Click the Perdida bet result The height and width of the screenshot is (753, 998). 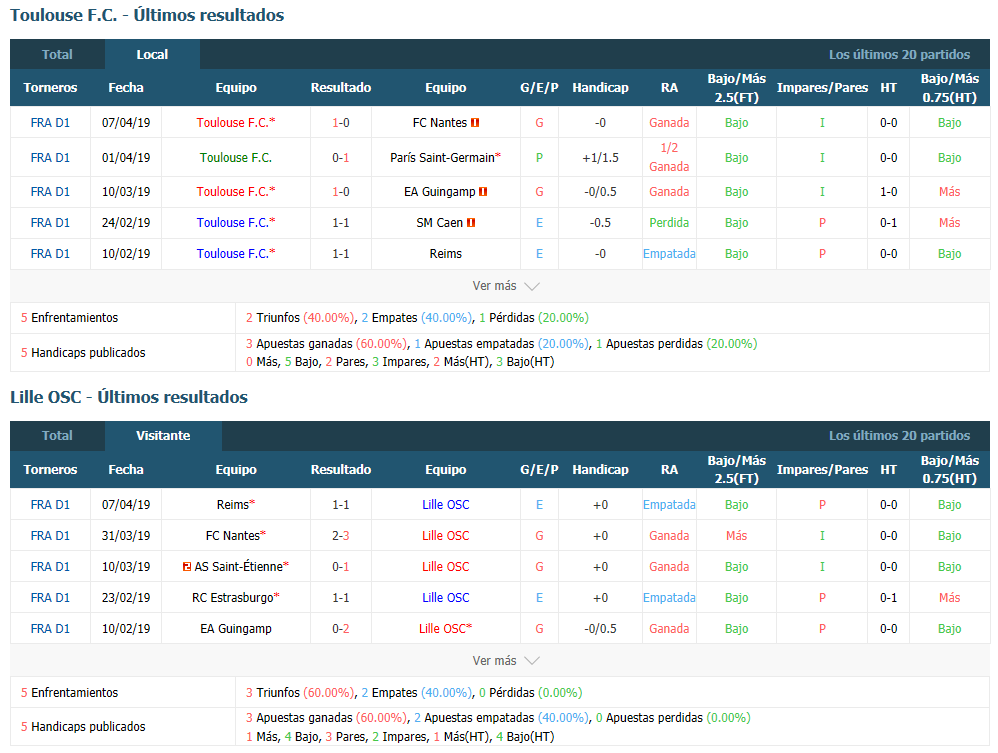coord(669,223)
